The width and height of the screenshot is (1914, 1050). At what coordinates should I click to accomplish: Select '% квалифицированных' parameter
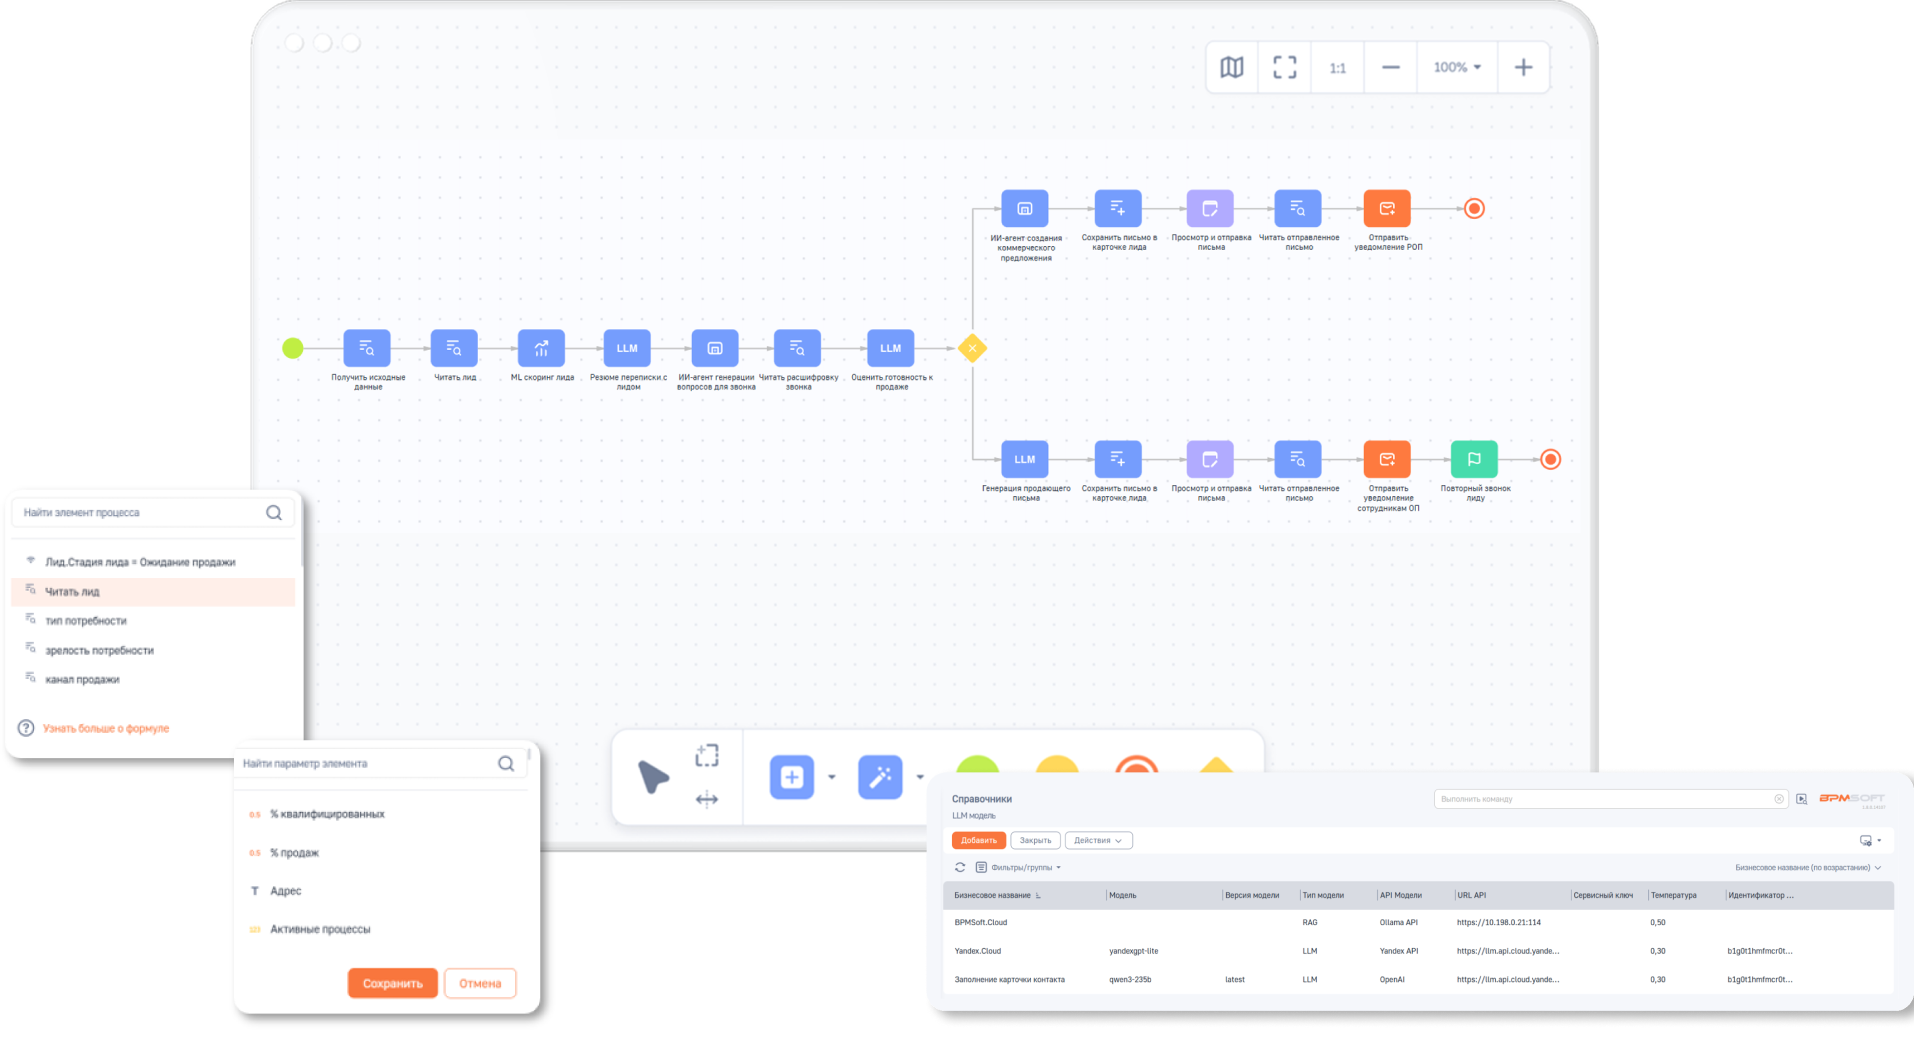point(327,814)
